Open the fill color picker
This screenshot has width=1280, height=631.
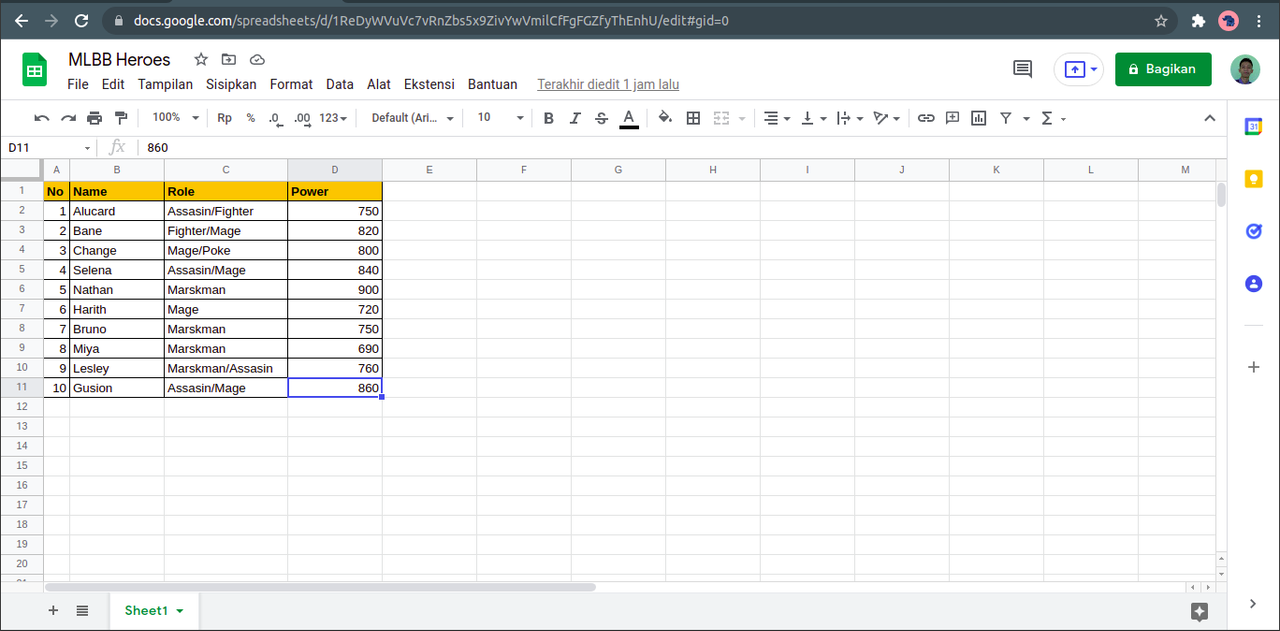[665, 118]
